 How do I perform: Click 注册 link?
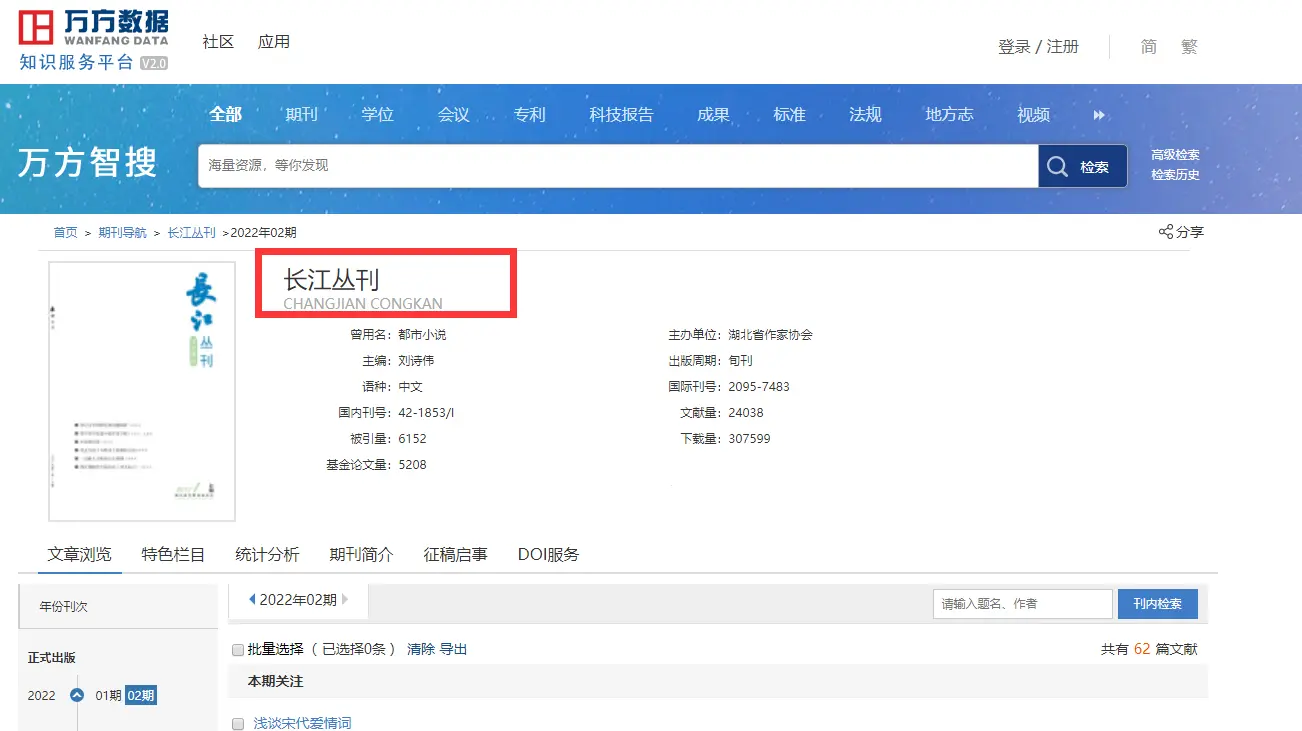click(1063, 47)
